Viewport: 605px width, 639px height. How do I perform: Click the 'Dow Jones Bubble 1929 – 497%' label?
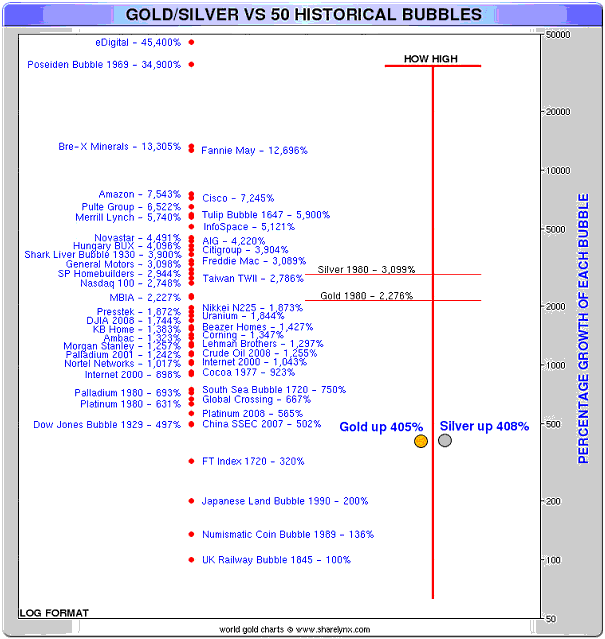pos(107,425)
